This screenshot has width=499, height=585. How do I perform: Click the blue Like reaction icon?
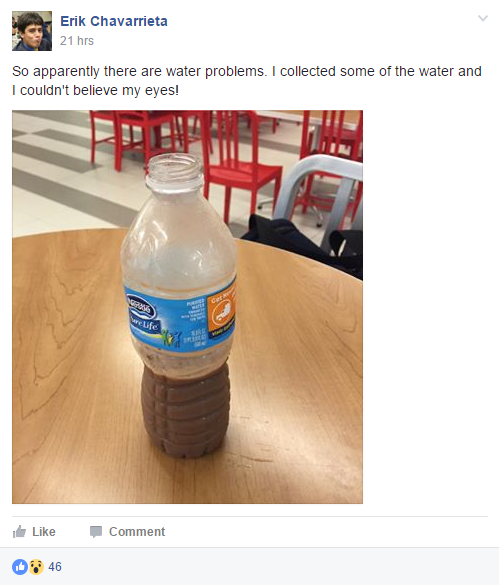(20, 567)
